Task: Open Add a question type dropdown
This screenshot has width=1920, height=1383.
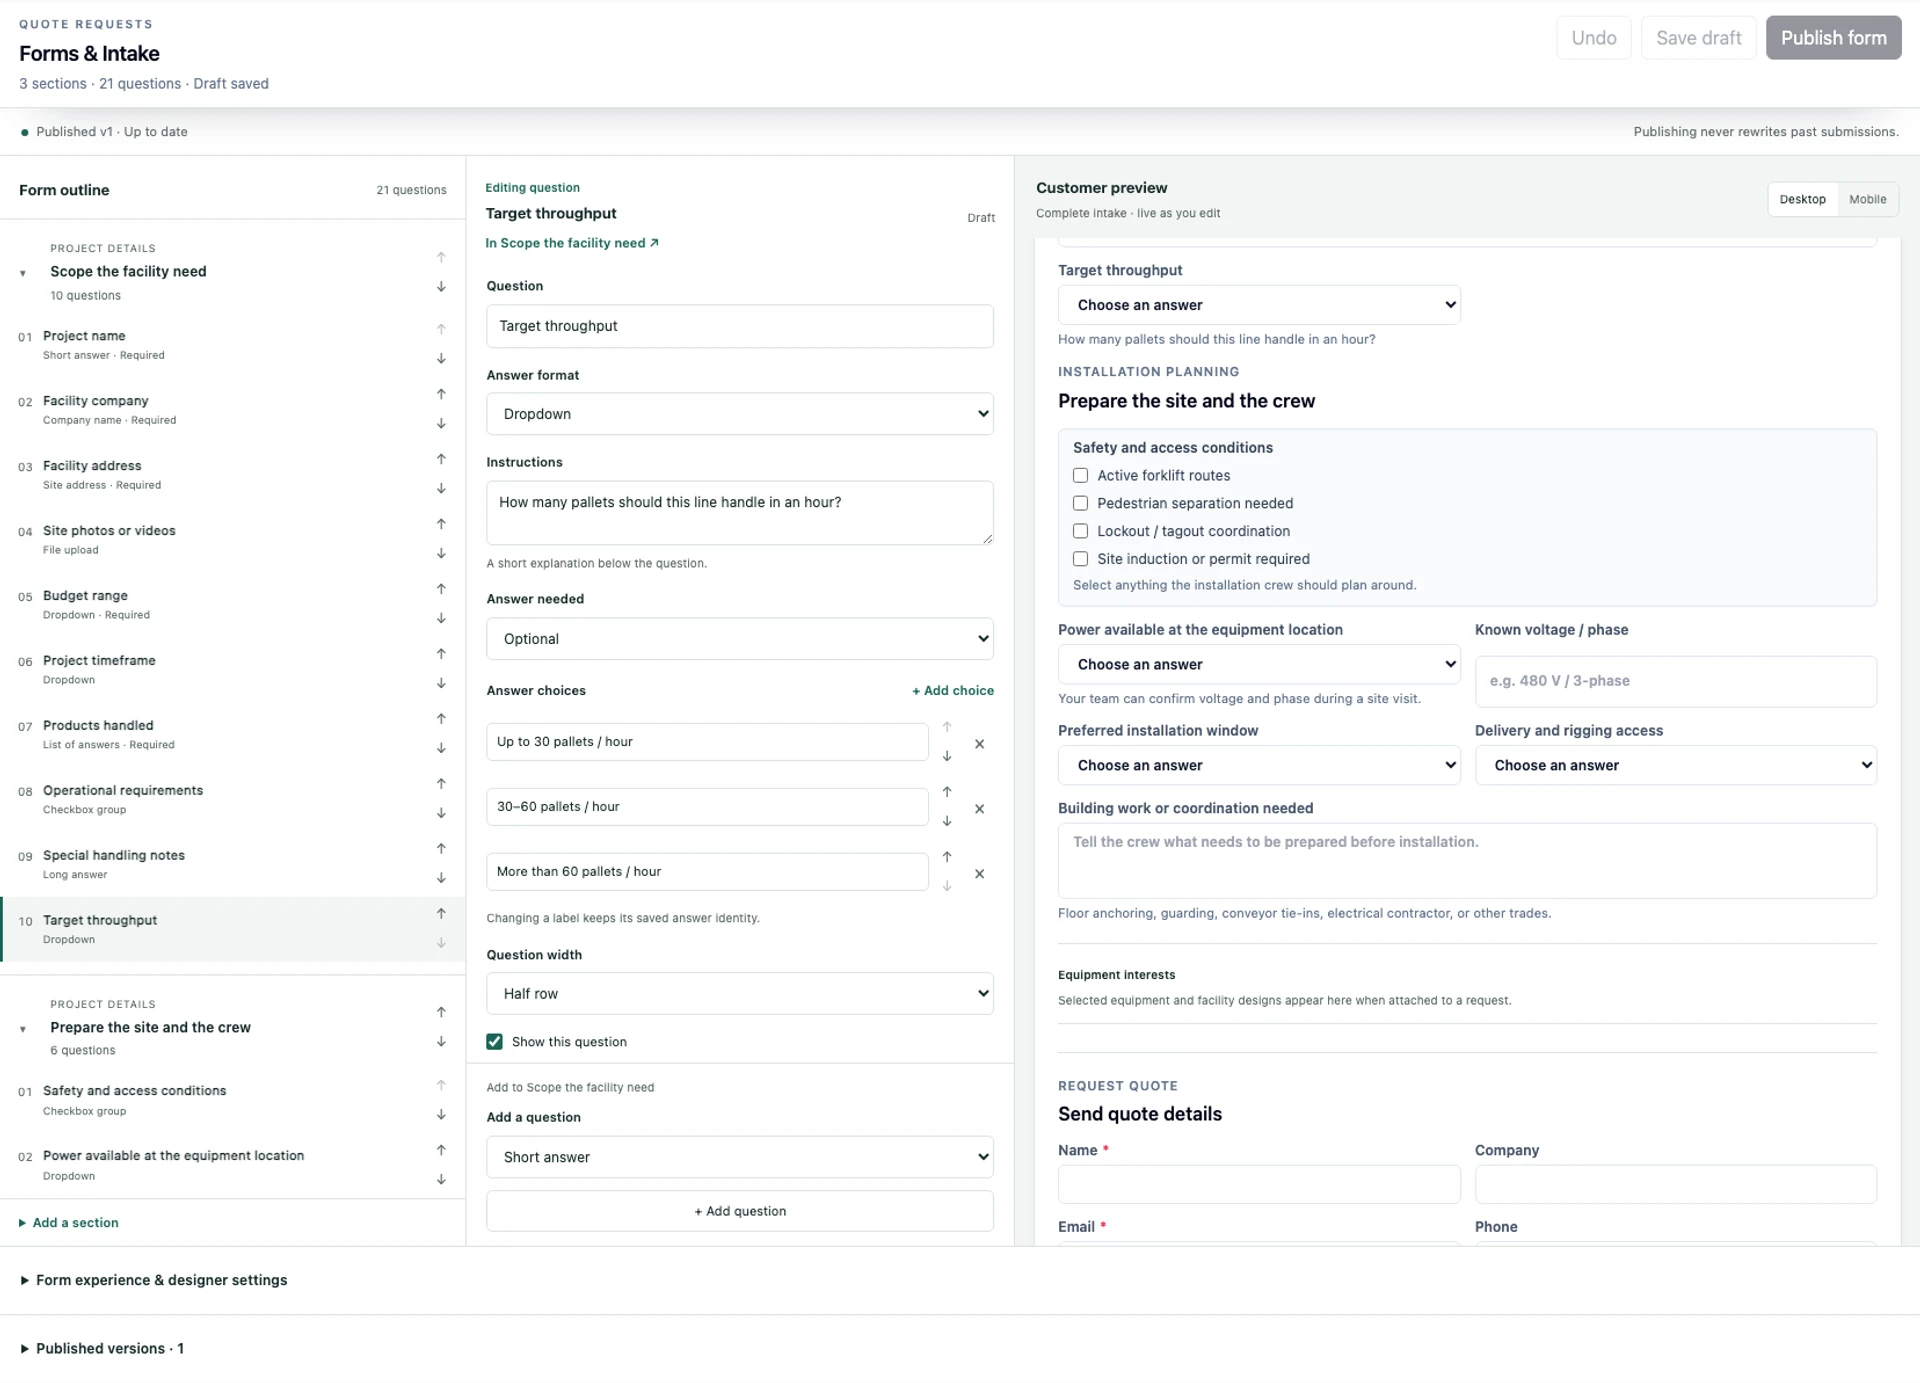Action: [740, 1157]
